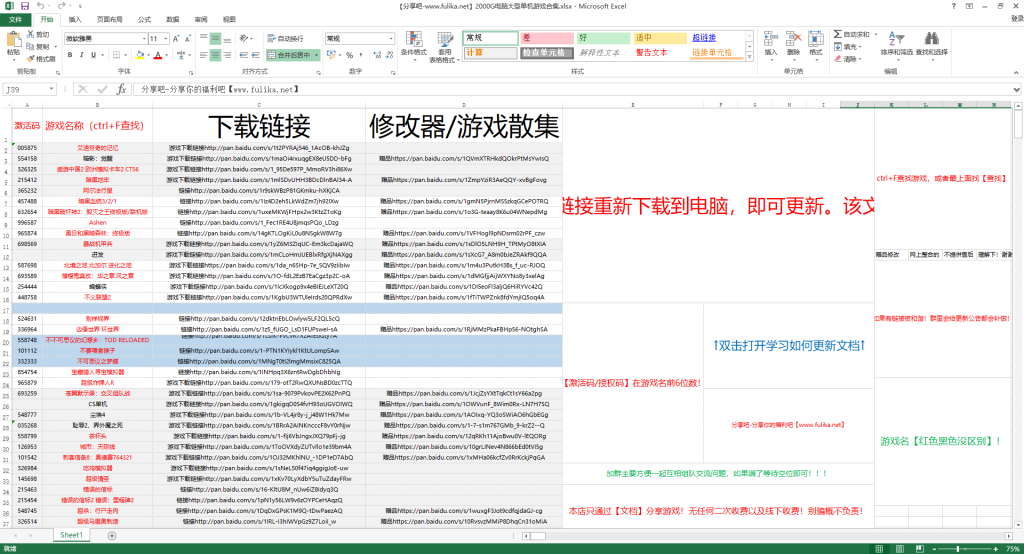Click the insert function fx button
The width and height of the screenshot is (1024, 554).
click(121, 90)
